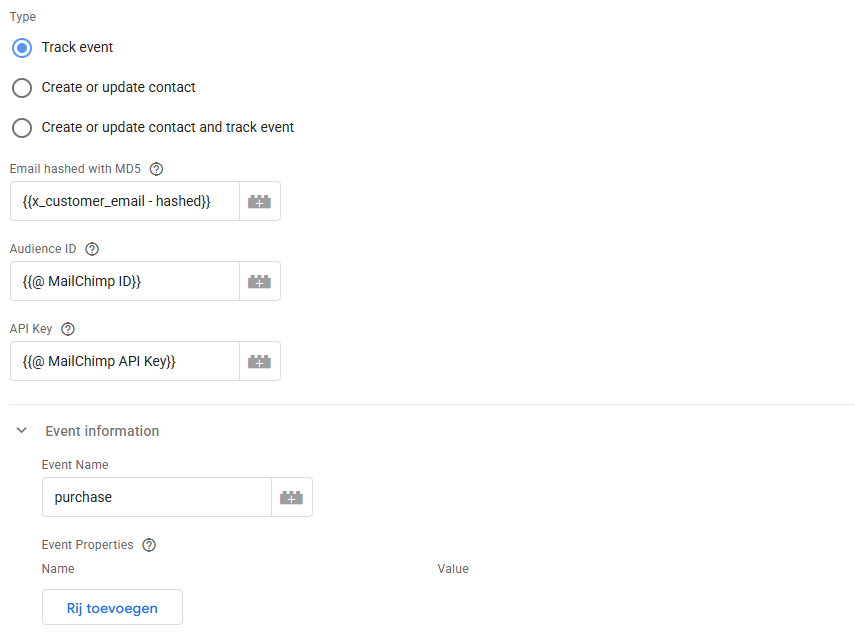Viewport: 855px width, 638px height.
Task: Click the Track event label text
Action: pos(78,48)
